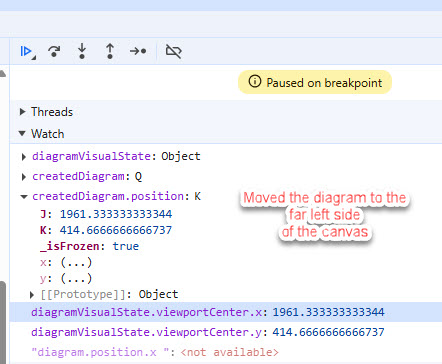Expand createdDiagram watch entry
Viewport: 442px width, 364px height.
pyautogui.click(x=23, y=177)
